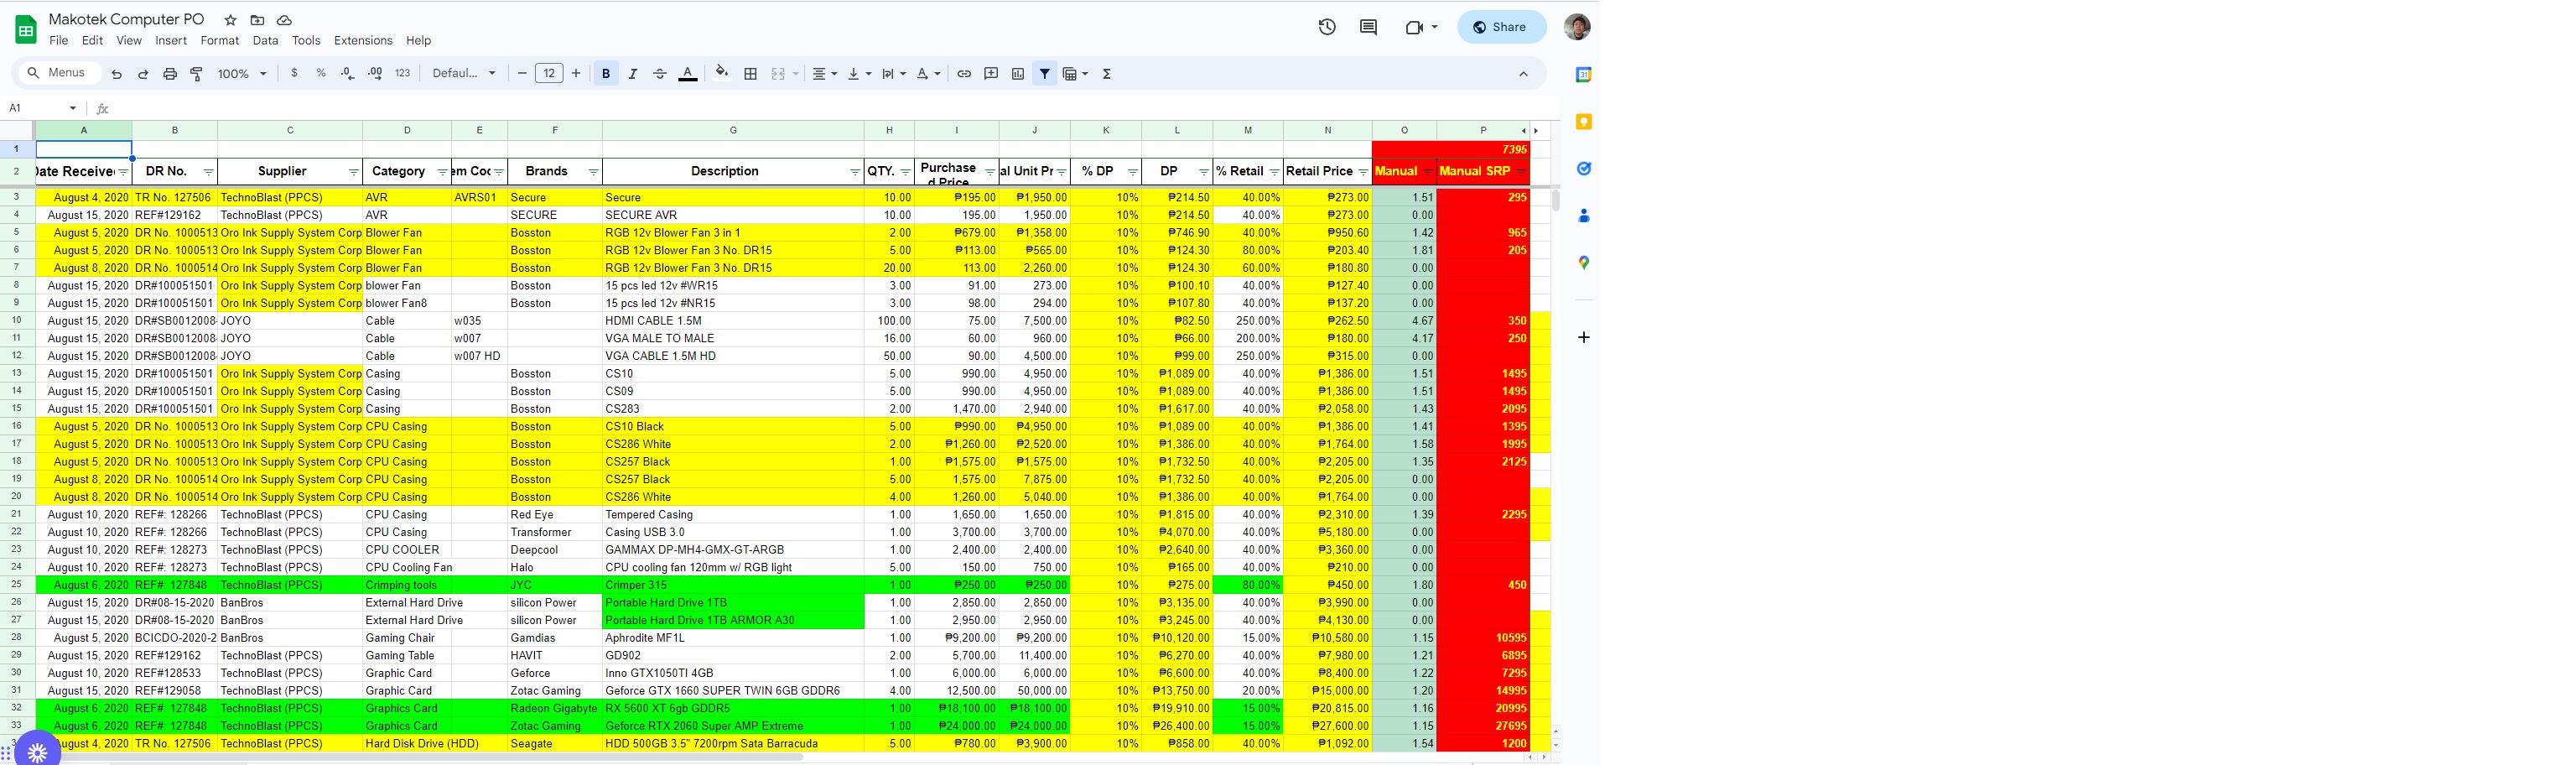This screenshot has width=2576, height=765.
Task: Click the functions sigma icon
Action: [1107, 74]
